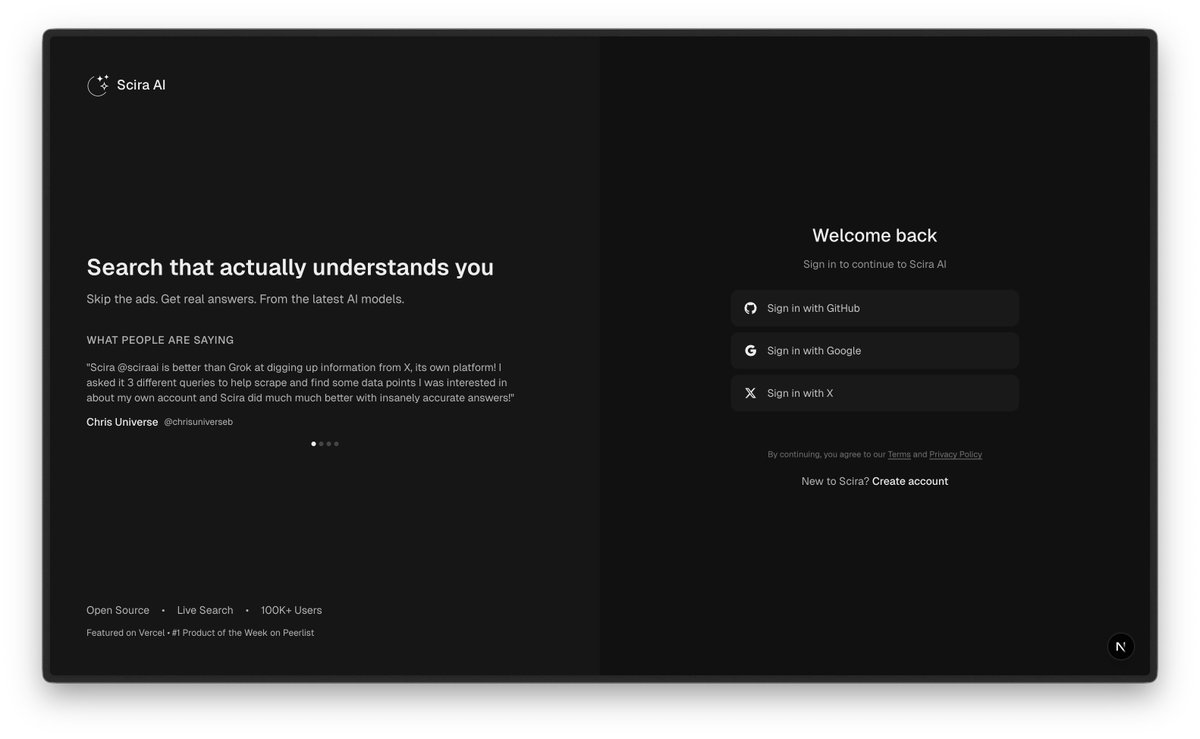Sign in with Google
Viewport: 1200px width, 739px height.
tap(875, 351)
